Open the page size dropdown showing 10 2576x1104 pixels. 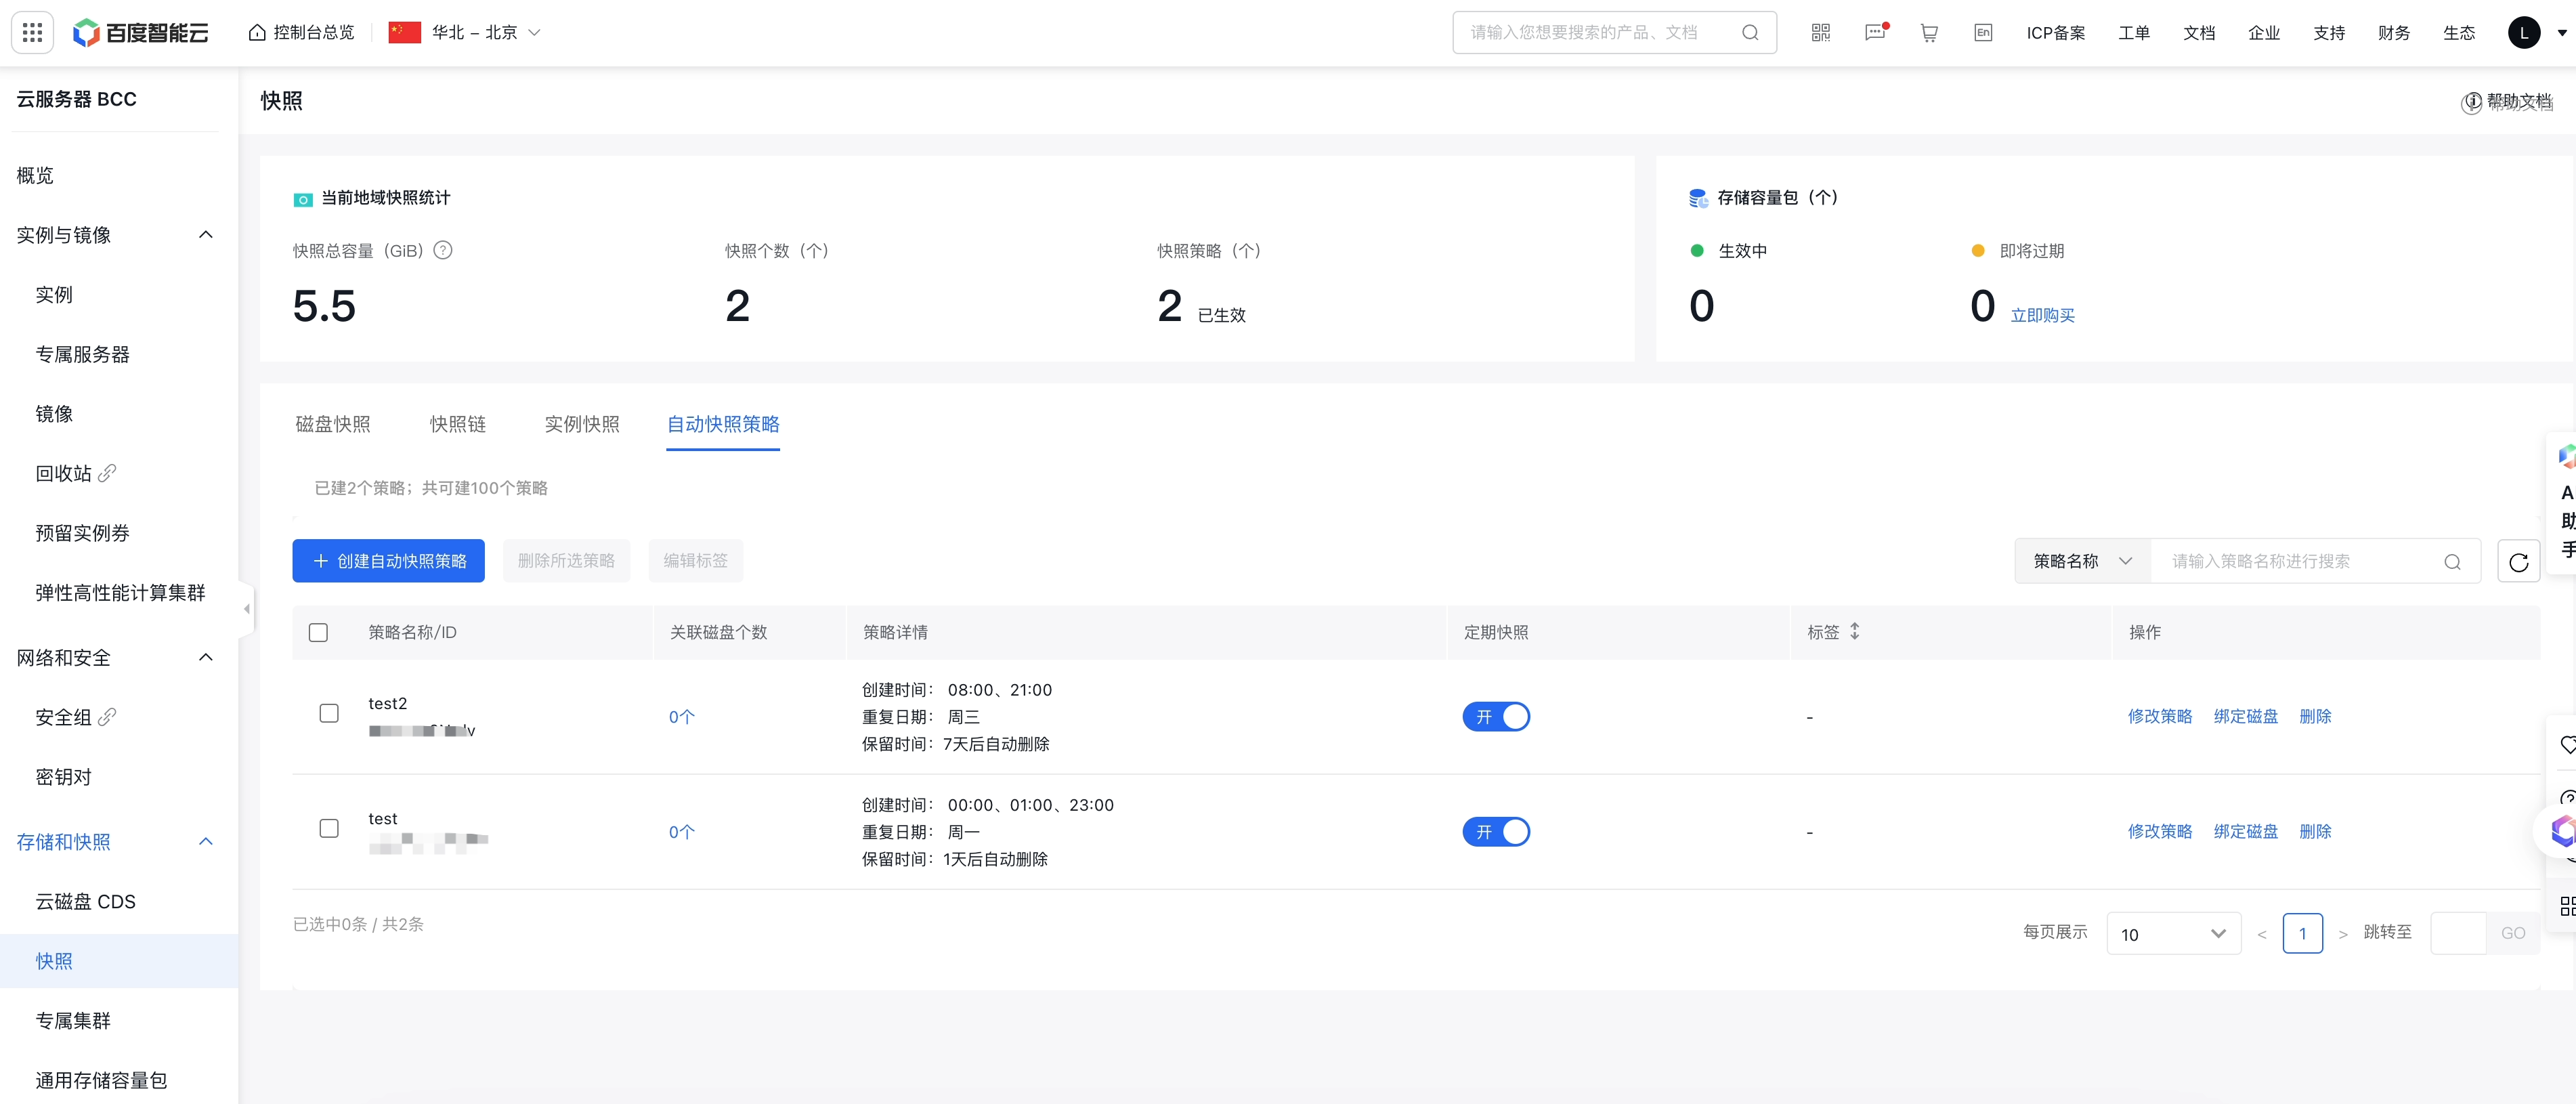coord(2173,933)
